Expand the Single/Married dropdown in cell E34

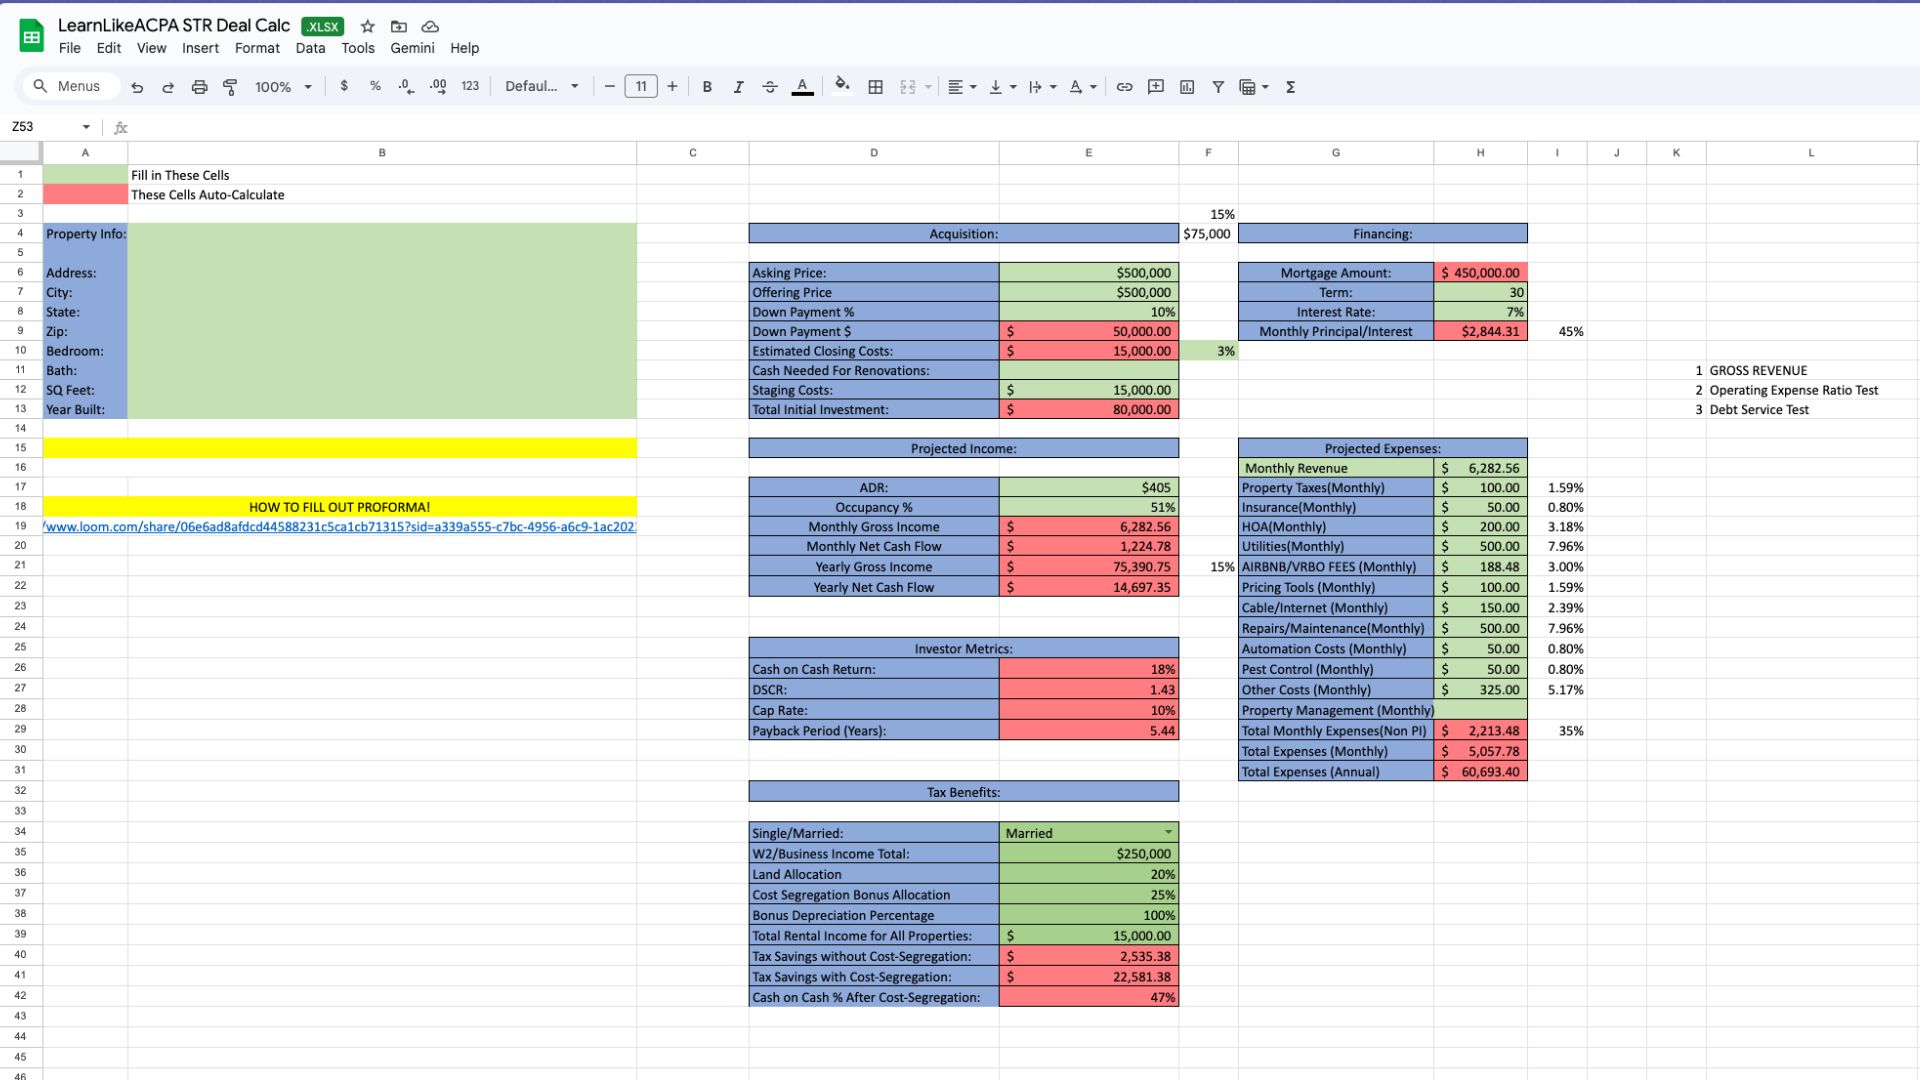click(x=1168, y=832)
